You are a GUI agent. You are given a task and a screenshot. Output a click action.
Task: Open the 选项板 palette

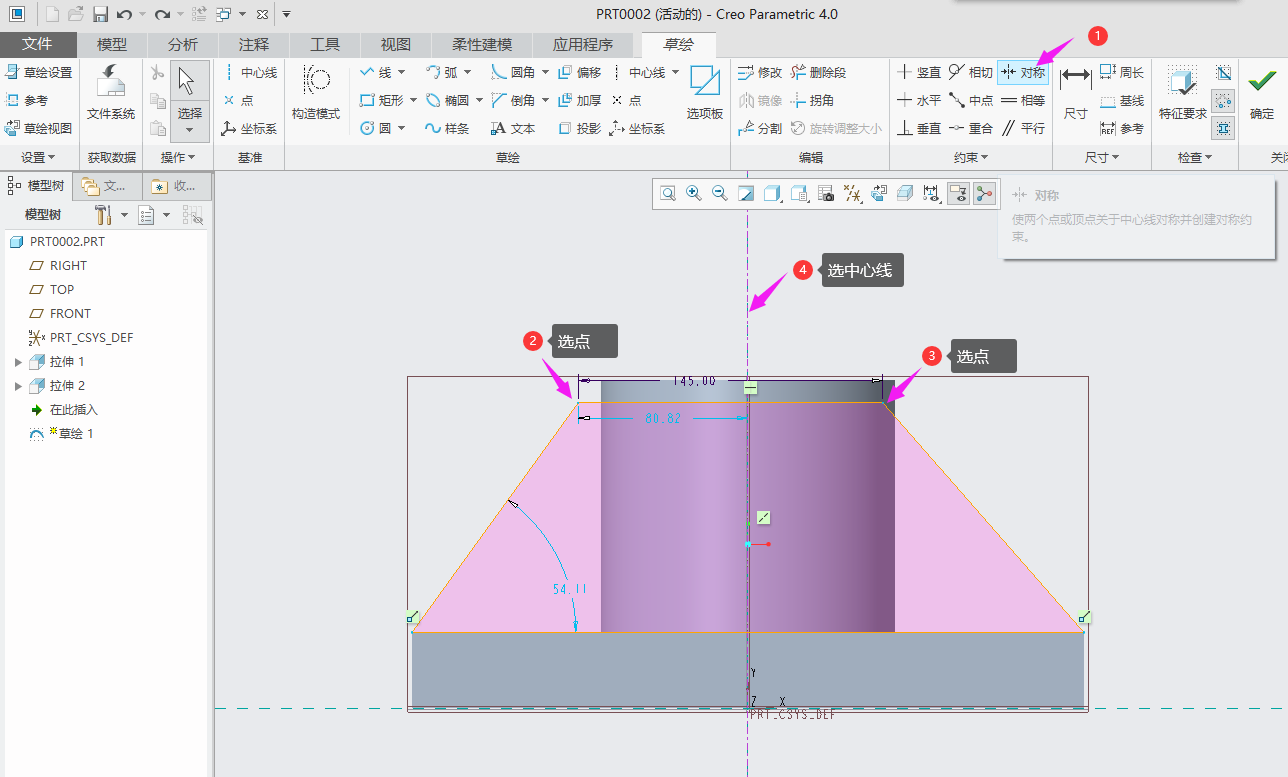pos(704,93)
